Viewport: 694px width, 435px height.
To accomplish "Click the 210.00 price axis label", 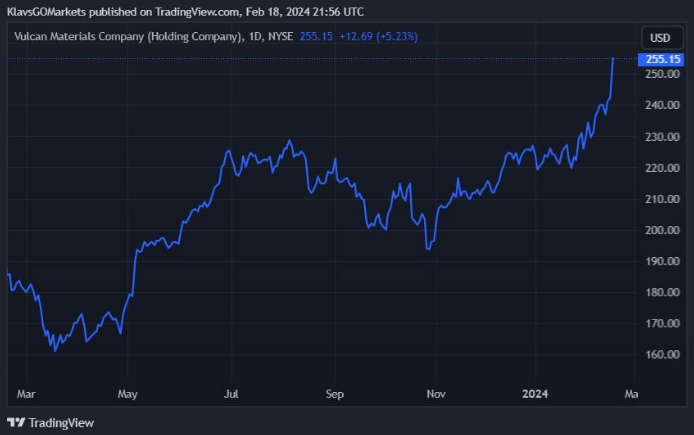I will click(662, 199).
